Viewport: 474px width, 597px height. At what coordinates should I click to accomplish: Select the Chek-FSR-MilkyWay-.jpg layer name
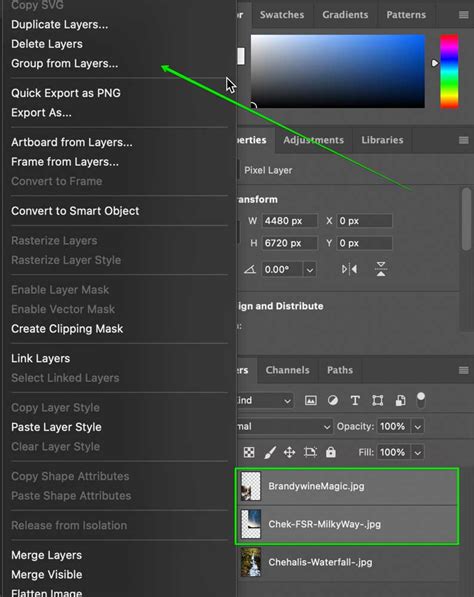tap(324, 524)
